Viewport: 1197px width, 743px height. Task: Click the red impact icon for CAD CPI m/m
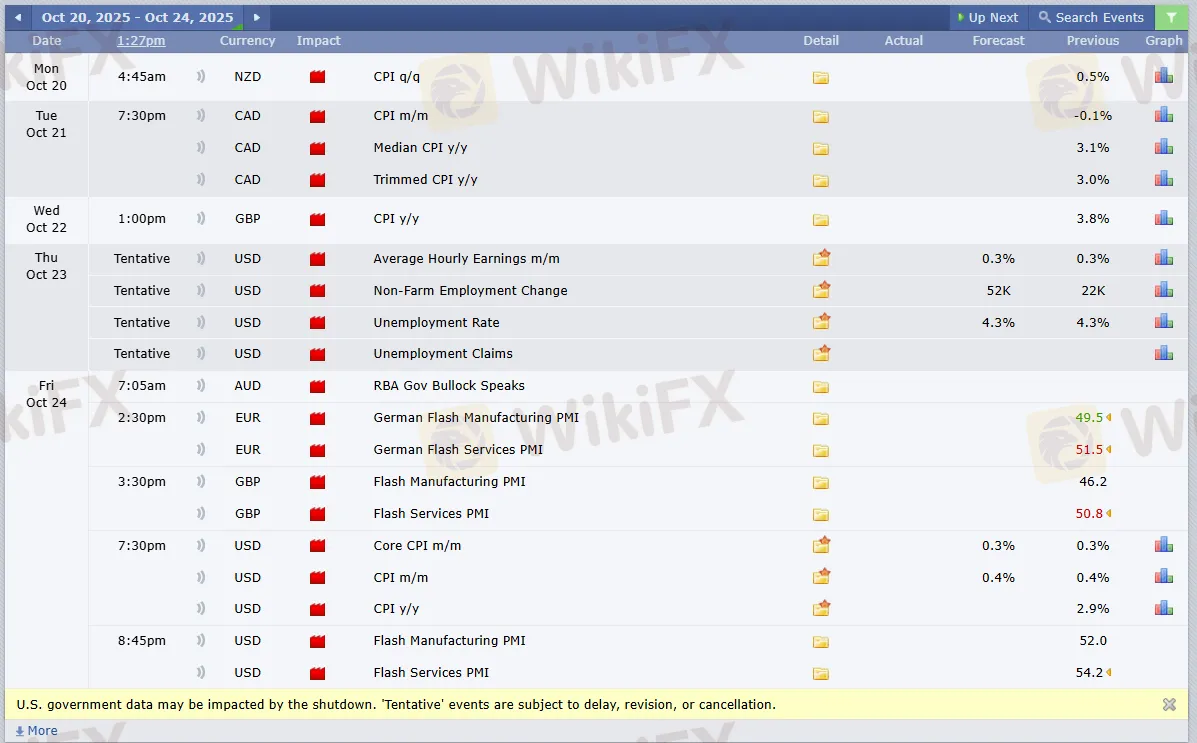tap(317, 117)
